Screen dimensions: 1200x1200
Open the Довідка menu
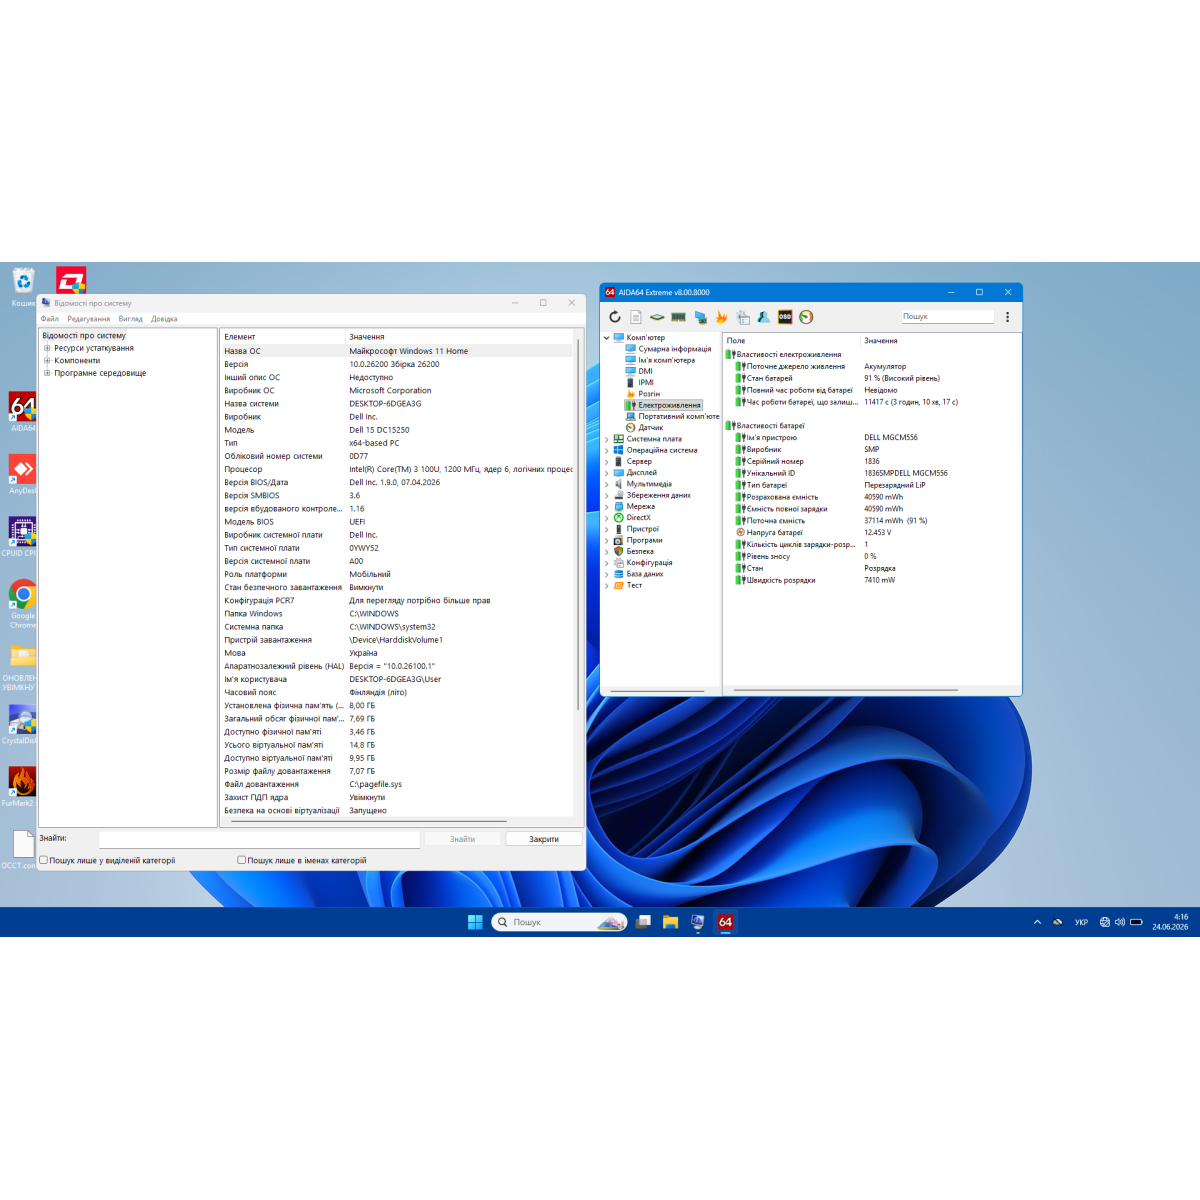pos(165,319)
